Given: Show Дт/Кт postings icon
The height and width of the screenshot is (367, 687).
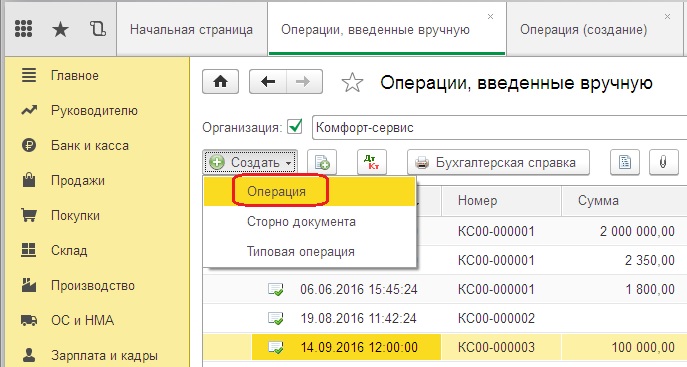Looking at the screenshot, I should tap(372, 162).
